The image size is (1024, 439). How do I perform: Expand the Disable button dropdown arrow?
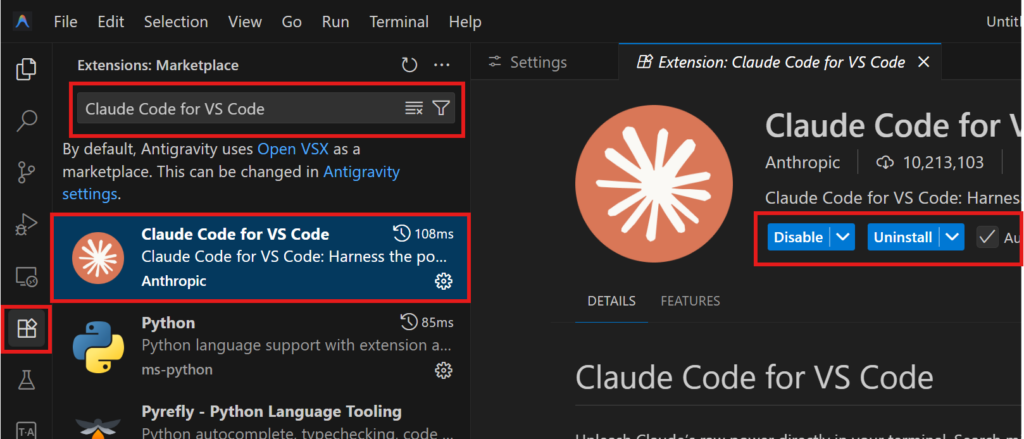(842, 237)
